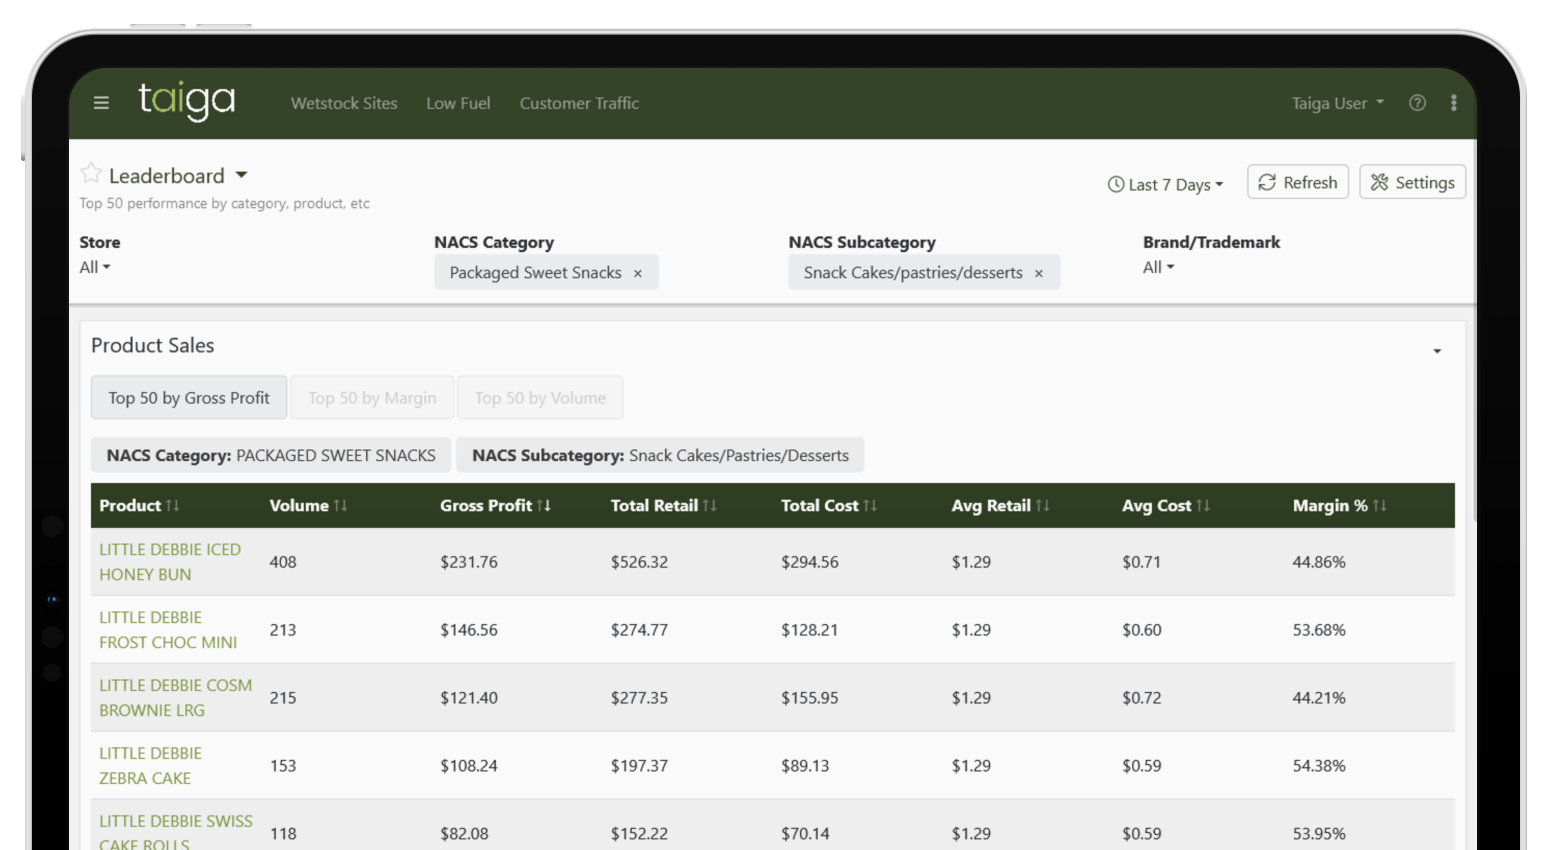Sort by the Avg Retail column arrows
Image resolution: width=1550 pixels, height=850 pixels.
coord(1043,506)
